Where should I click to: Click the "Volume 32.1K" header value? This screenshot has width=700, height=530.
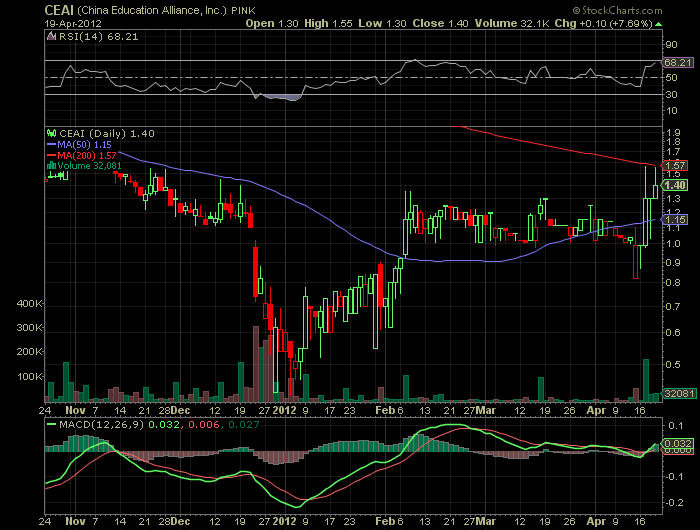point(512,24)
